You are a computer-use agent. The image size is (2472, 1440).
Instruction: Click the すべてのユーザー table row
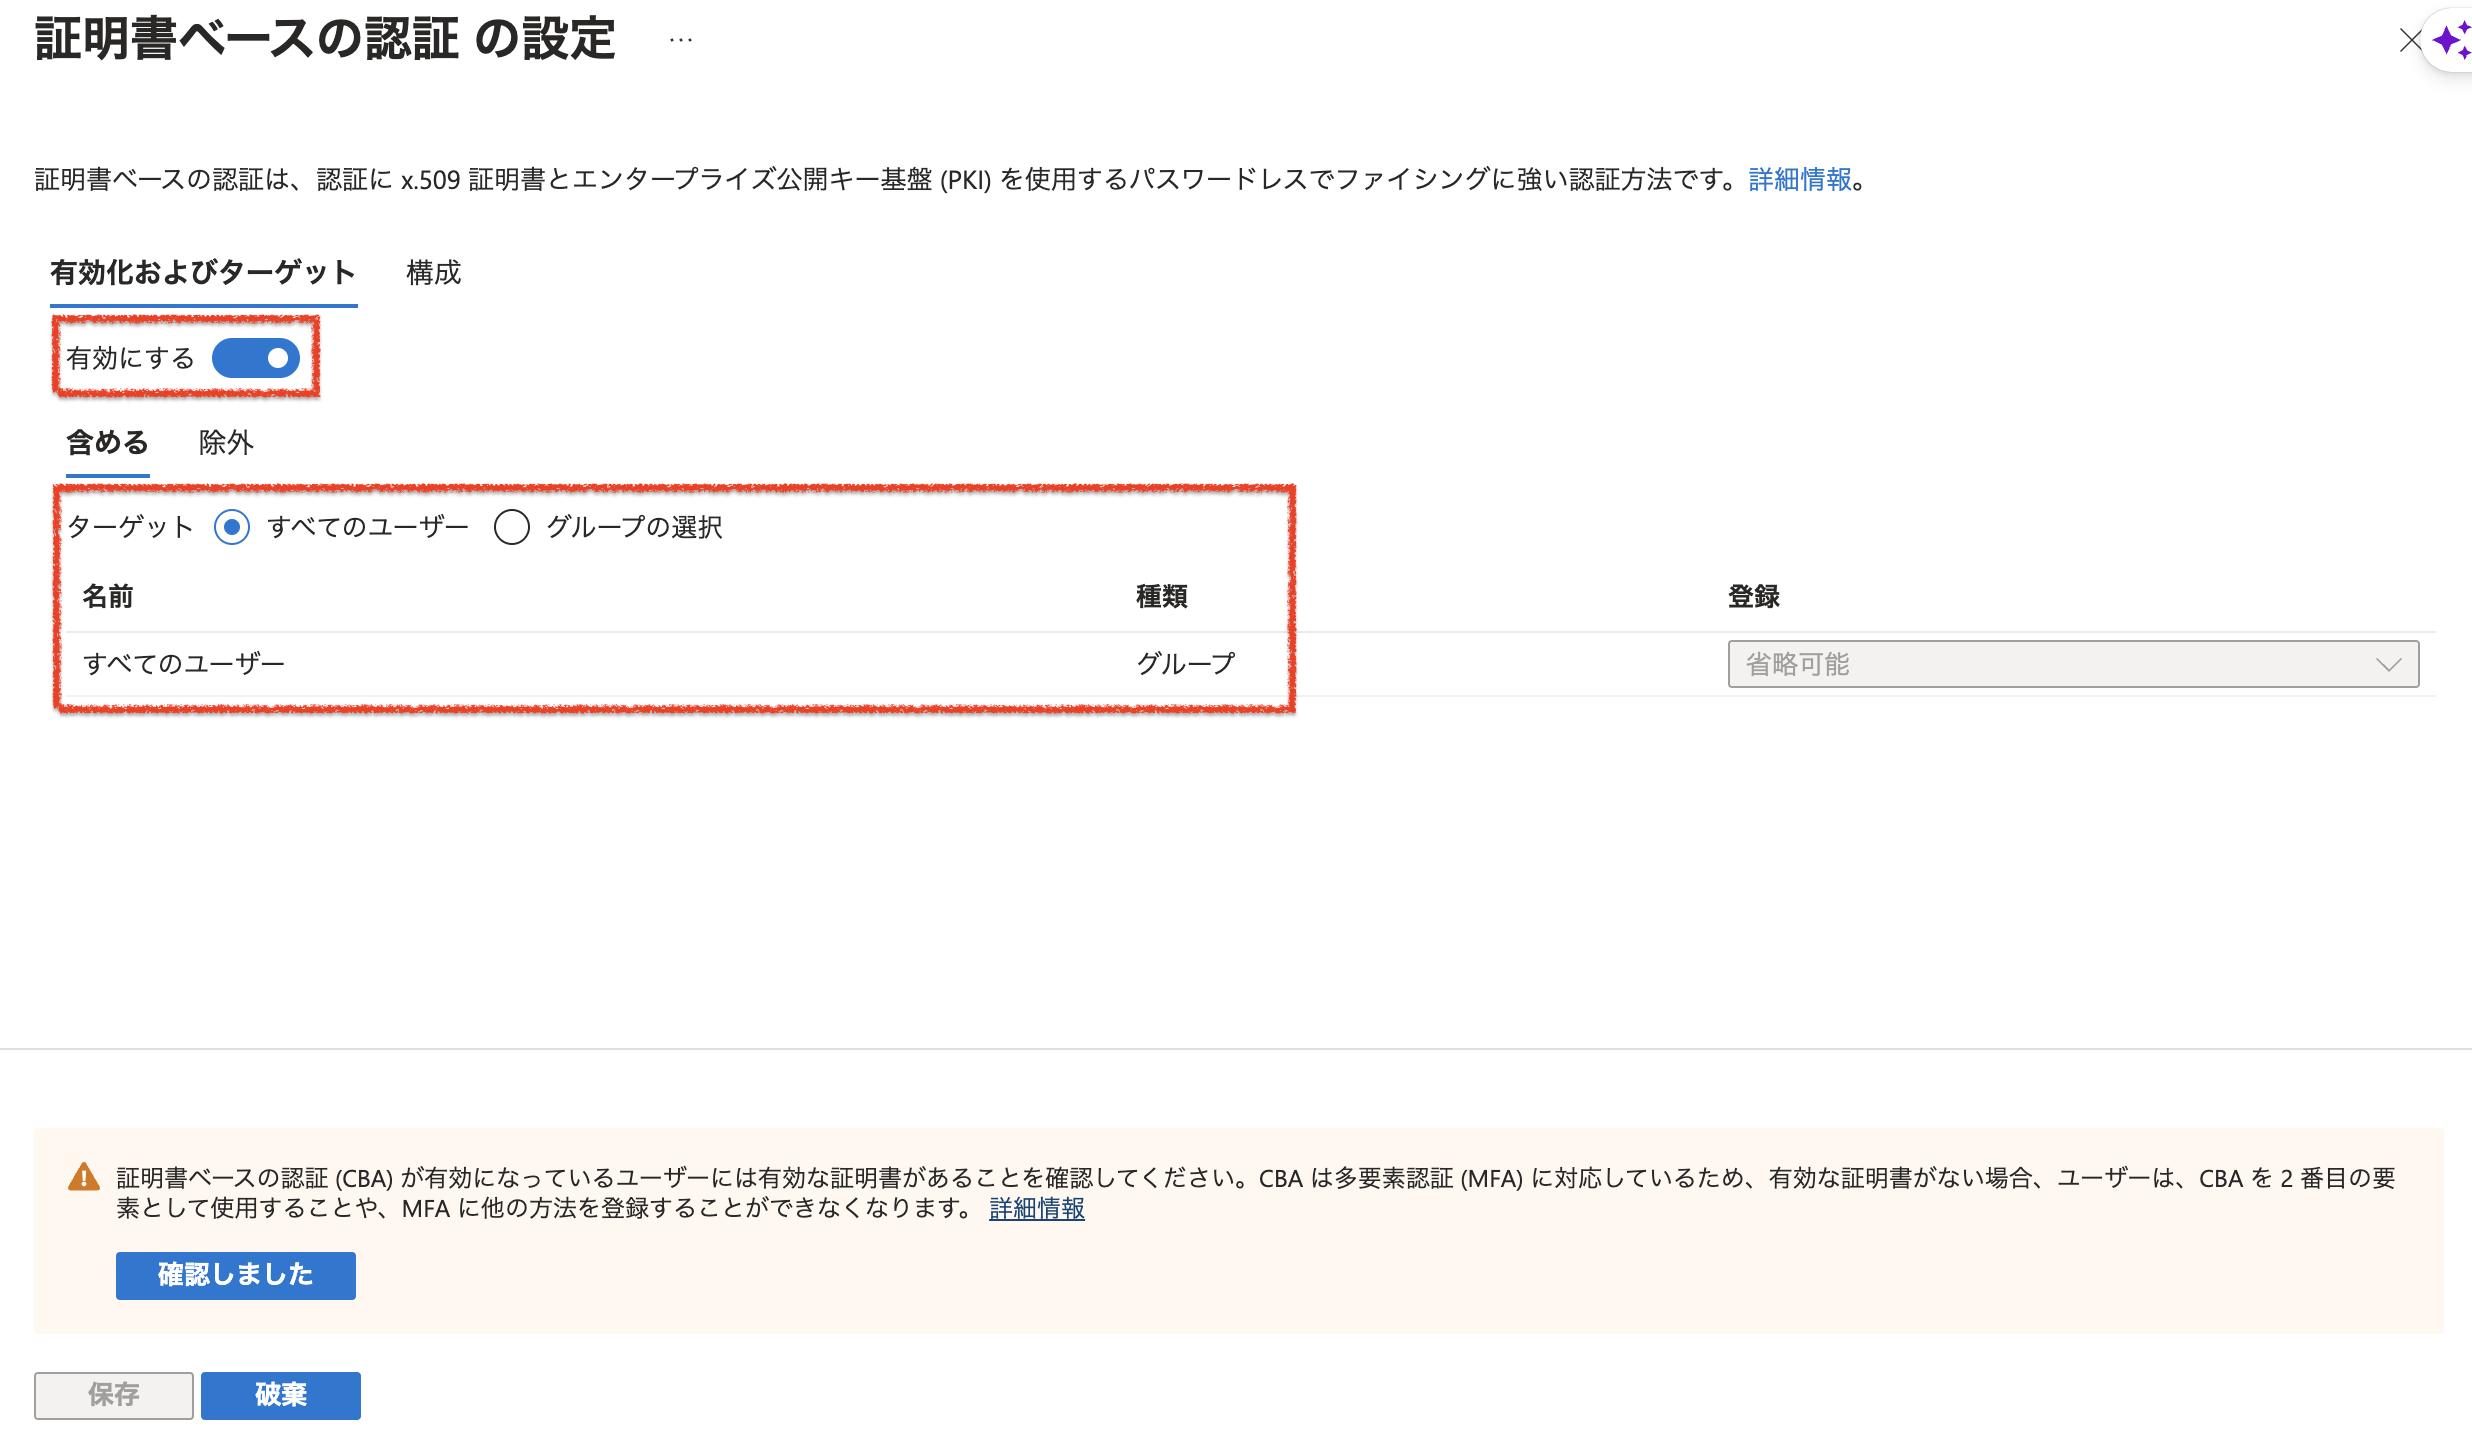click(184, 664)
